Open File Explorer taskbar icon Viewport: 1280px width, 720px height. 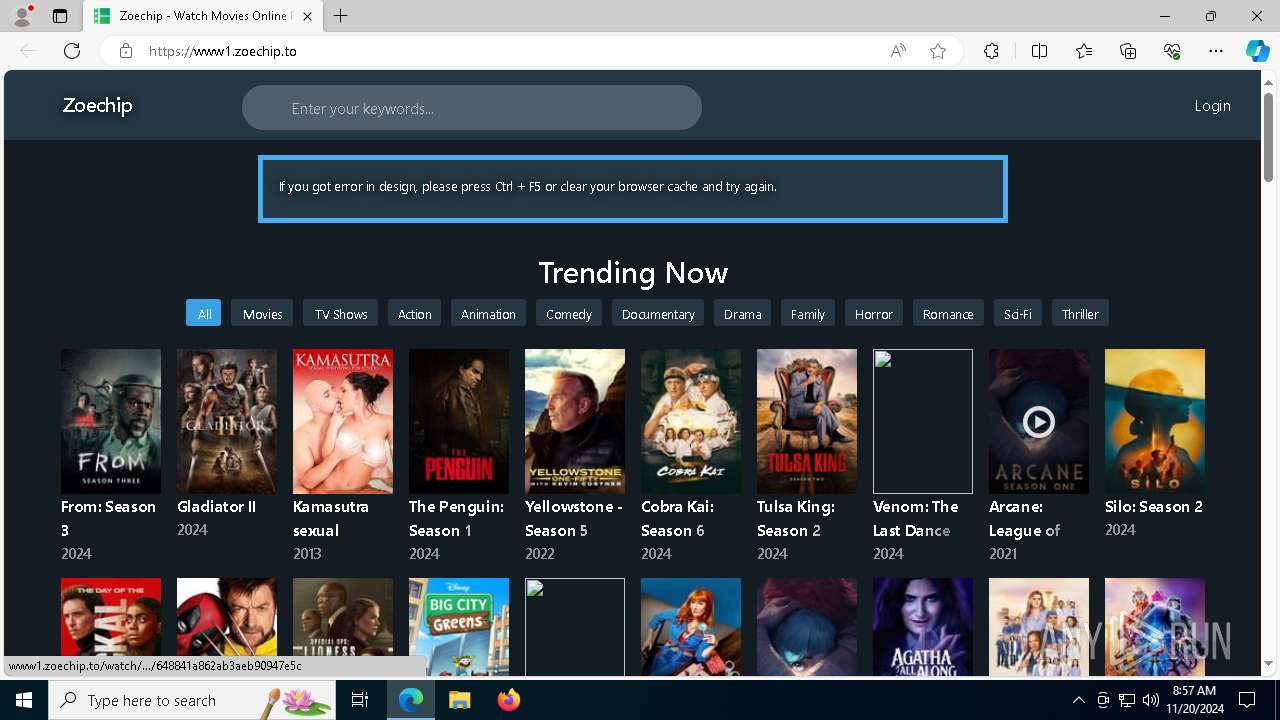click(x=459, y=700)
